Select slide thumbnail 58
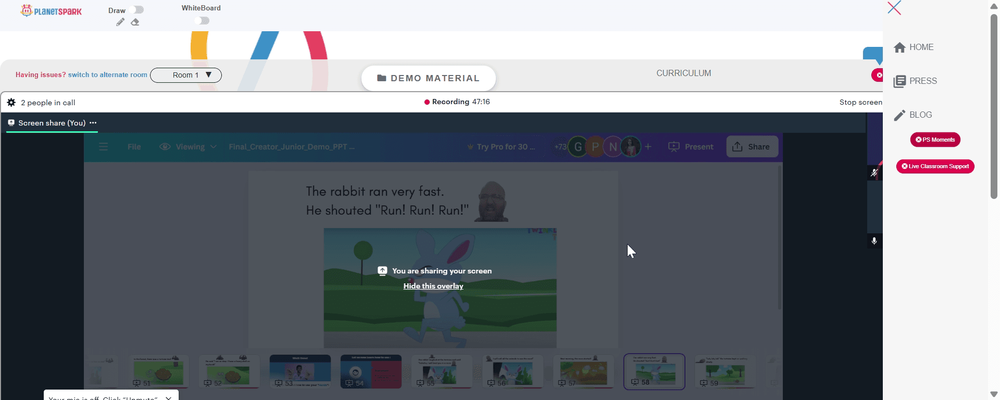The height and width of the screenshot is (400, 1000). click(654, 371)
